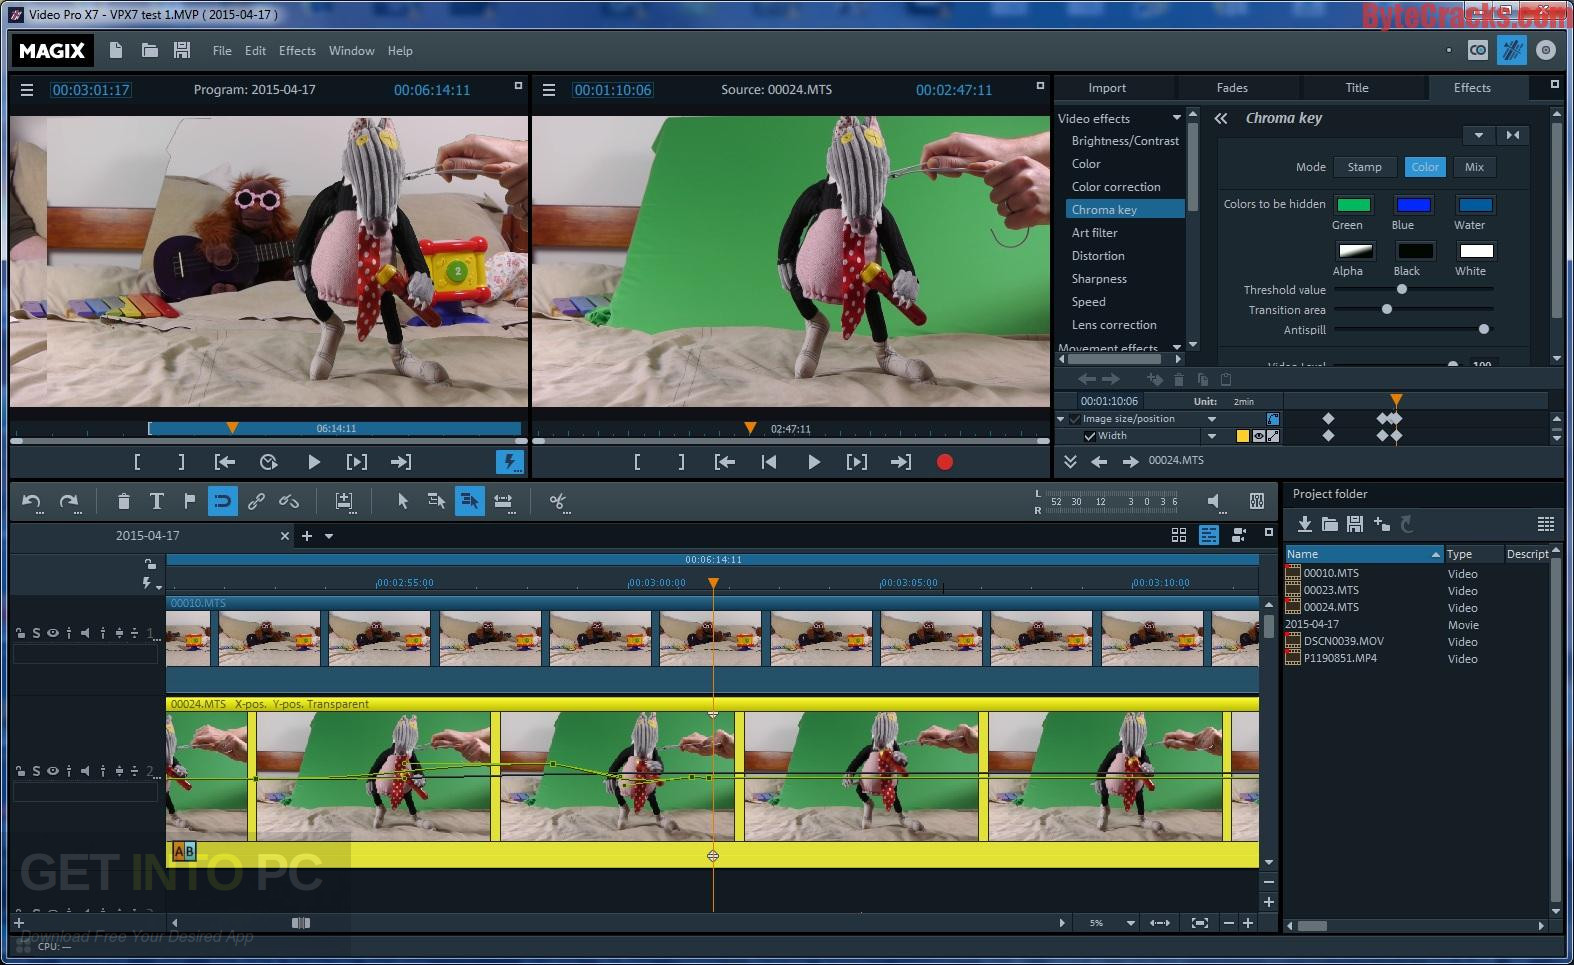The image size is (1574, 965).
Task: Solo track 2 with S button
Action: (37, 771)
